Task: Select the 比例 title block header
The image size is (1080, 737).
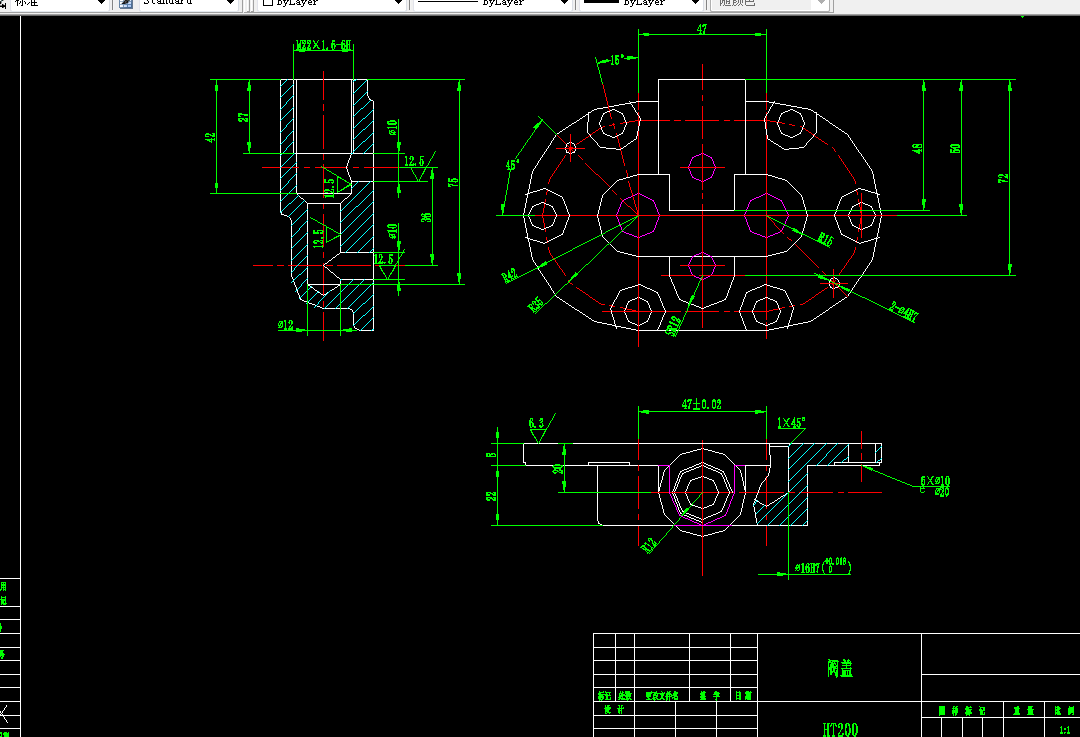Action: (1064, 710)
